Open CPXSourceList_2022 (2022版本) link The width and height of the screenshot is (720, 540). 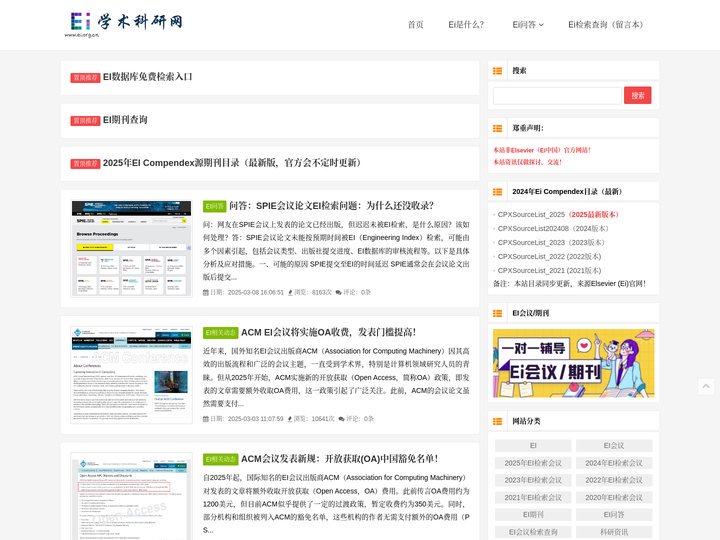pos(550,257)
